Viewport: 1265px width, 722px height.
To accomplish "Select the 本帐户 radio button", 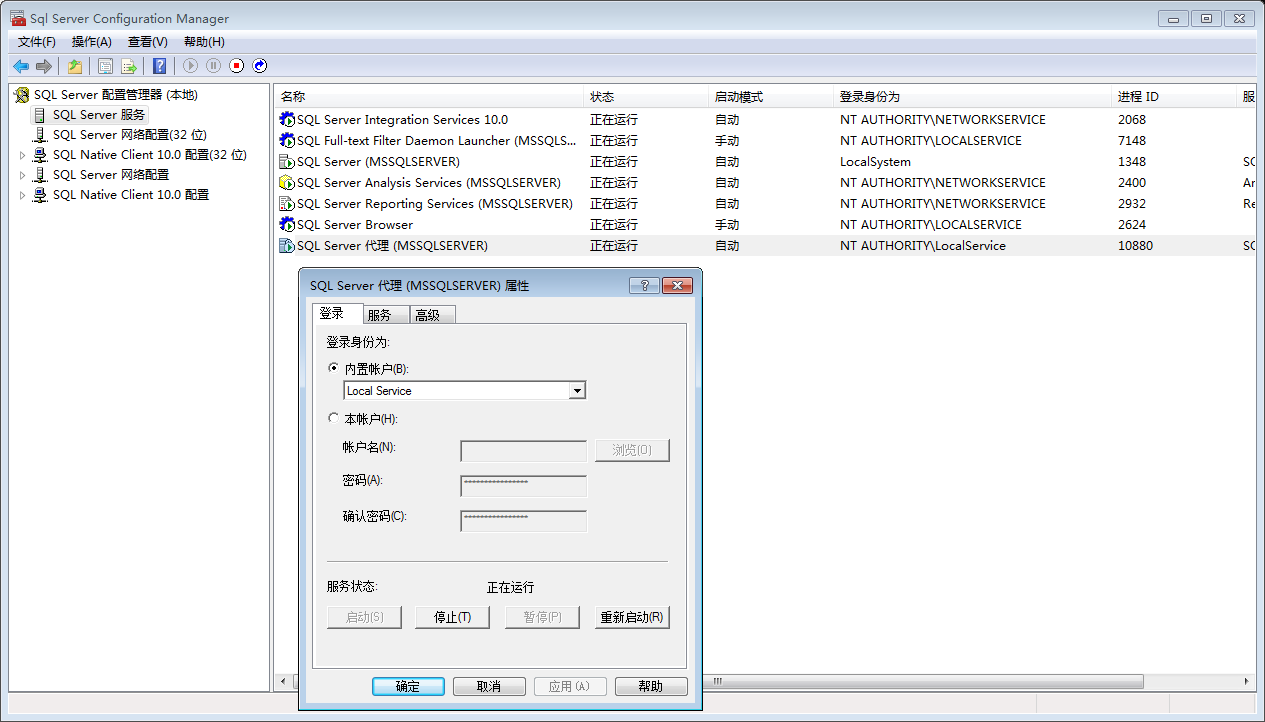I will tap(334, 419).
